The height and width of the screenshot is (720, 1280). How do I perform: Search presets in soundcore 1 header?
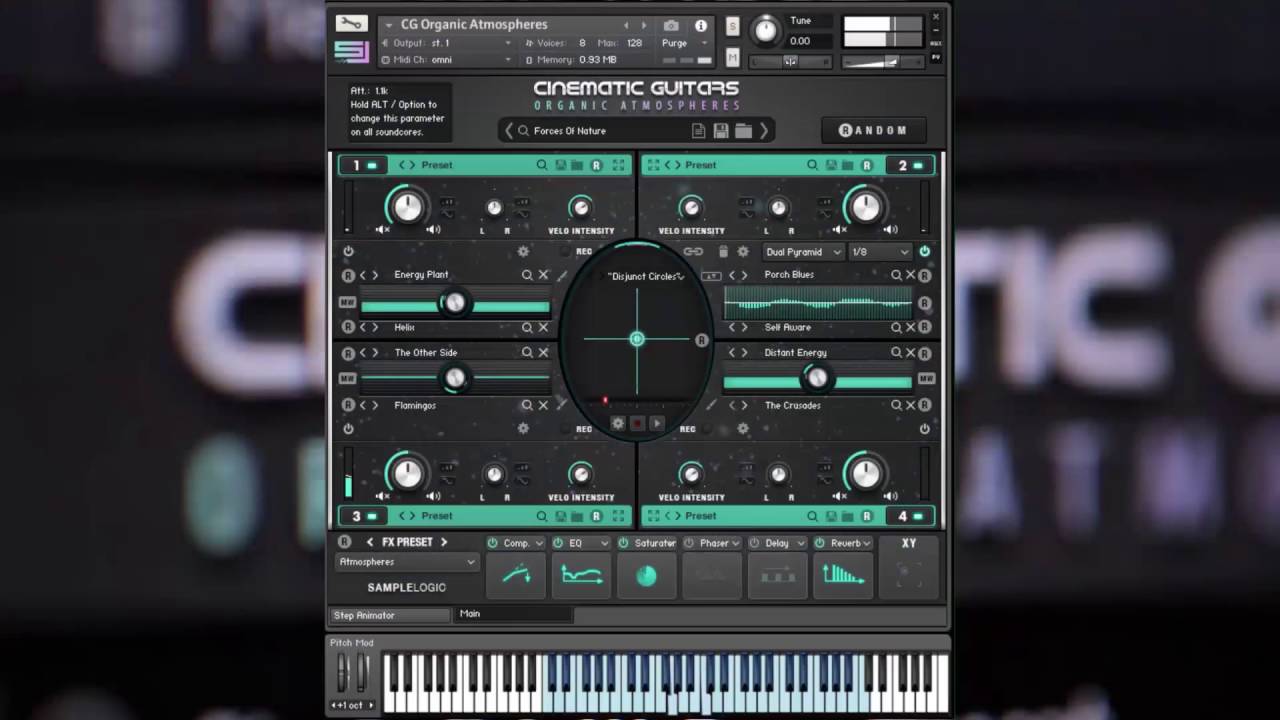542,165
